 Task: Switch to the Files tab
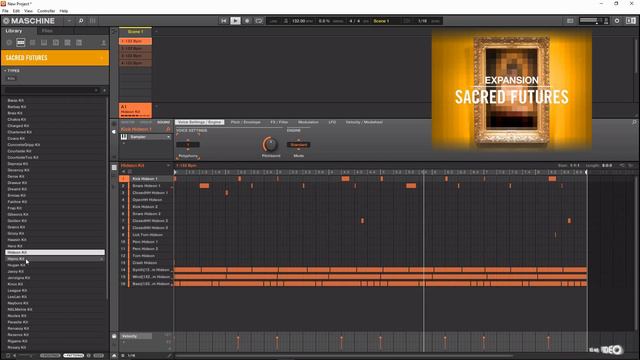pyautogui.click(x=47, y=31)
